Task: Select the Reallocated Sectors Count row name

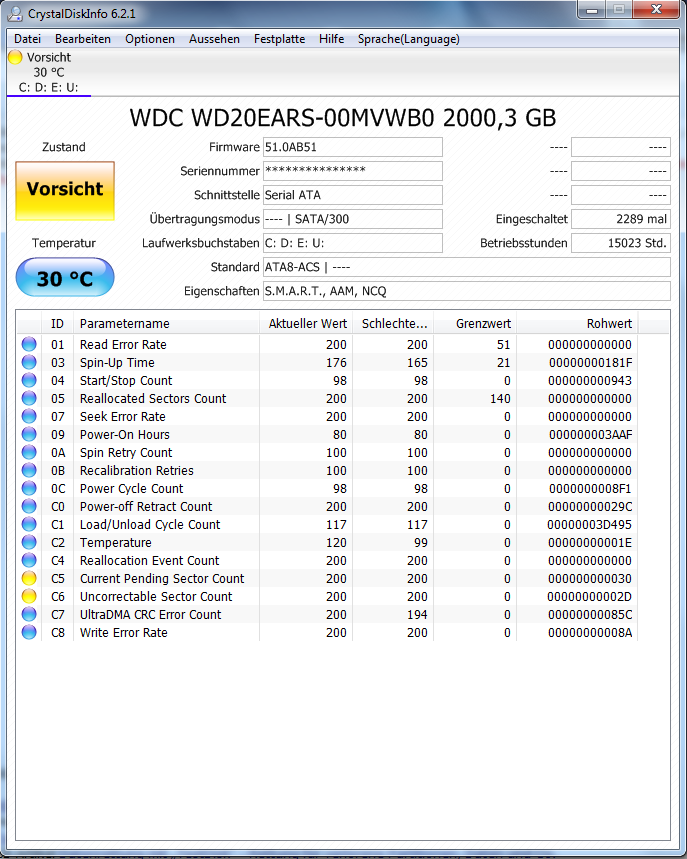Action: (x=153, y=398)
